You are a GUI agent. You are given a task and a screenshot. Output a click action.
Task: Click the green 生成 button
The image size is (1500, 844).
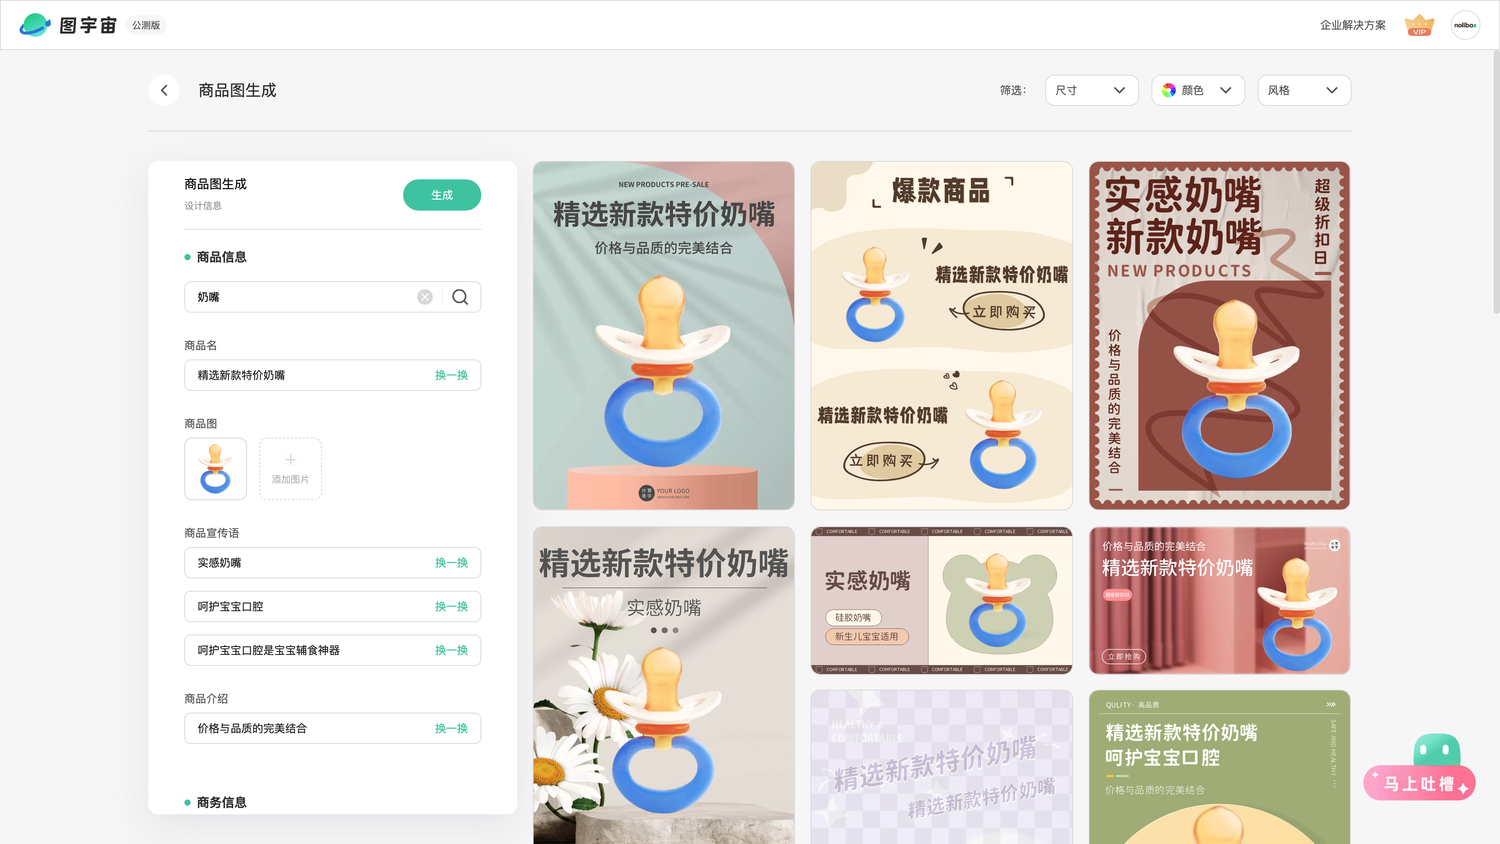(442, 195)
